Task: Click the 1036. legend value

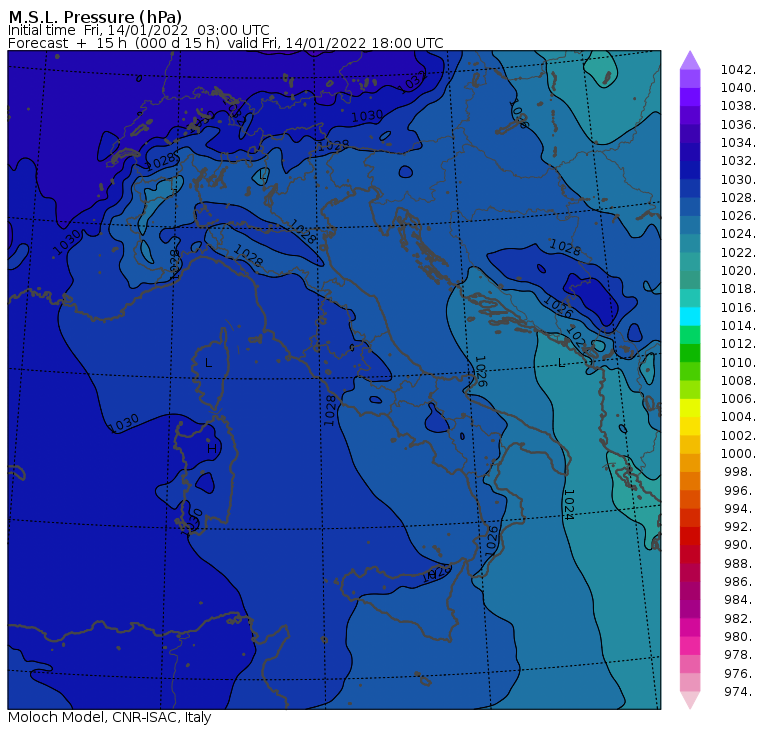Action: click(x=738, y=125)
